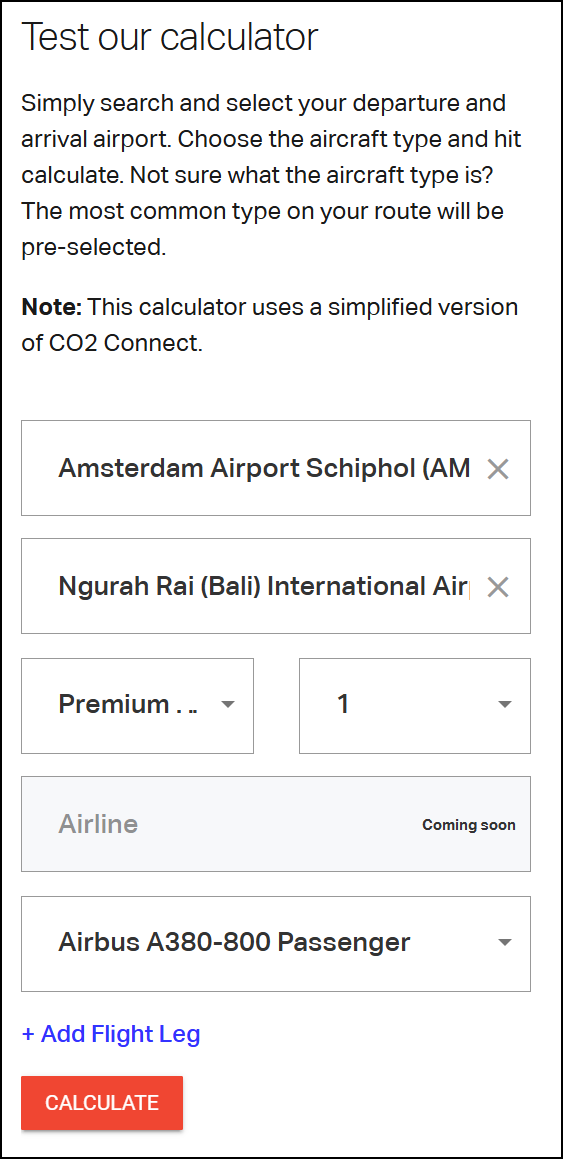563x1159 pixels.
Task: Click the Calculate button
Action: click(102, 1102)
